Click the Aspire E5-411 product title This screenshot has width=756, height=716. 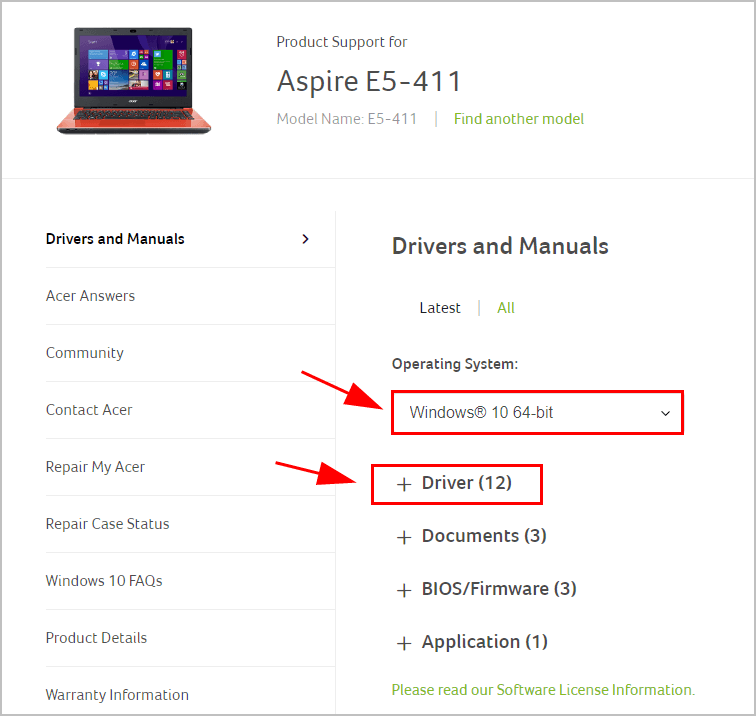coord(369,81)
